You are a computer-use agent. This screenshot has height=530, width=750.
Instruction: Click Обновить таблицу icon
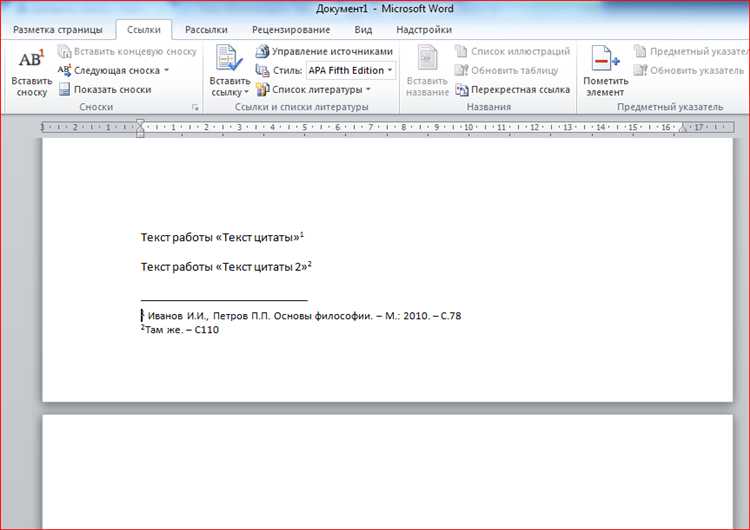tap(461, 70)
